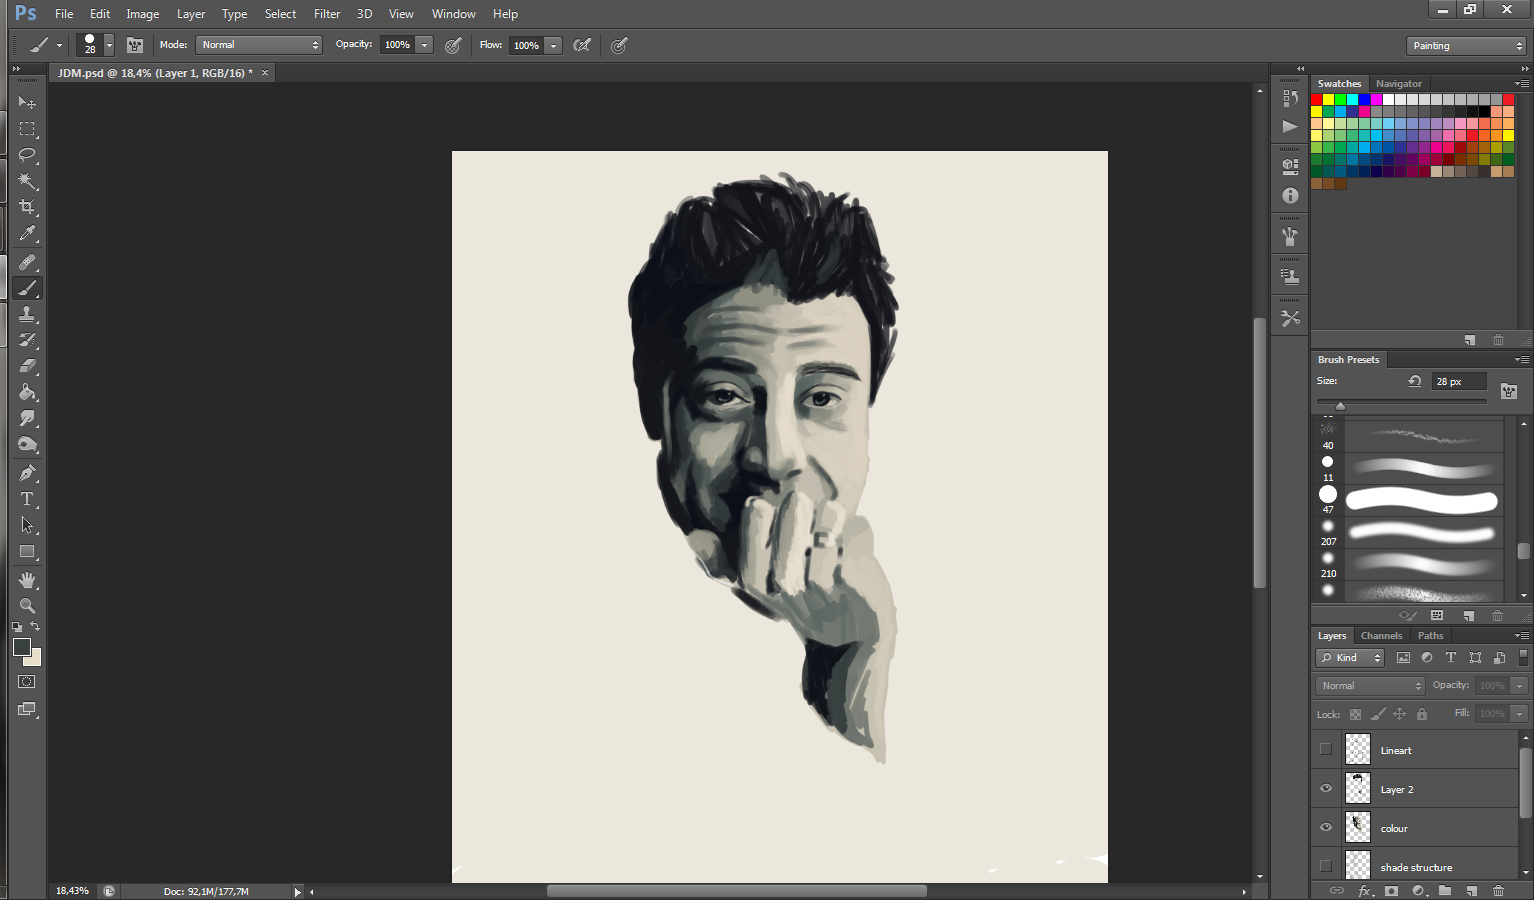Select the Lasso tool
Screen dimensions: 1534x900
click(x=27, y=155)
